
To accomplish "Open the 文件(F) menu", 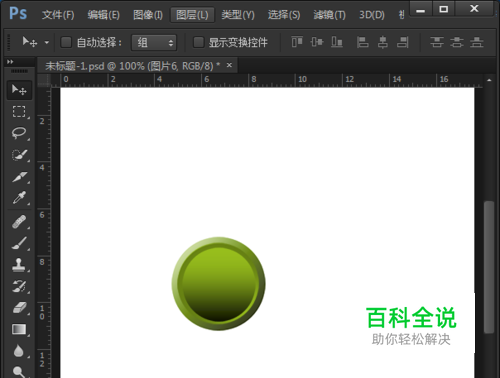I will 58,15.
